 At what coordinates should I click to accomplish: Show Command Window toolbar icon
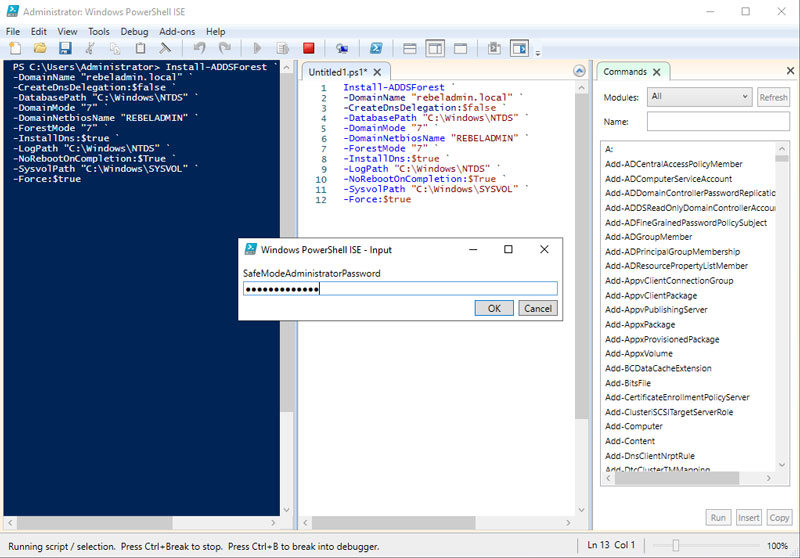(x=494, y=48)
